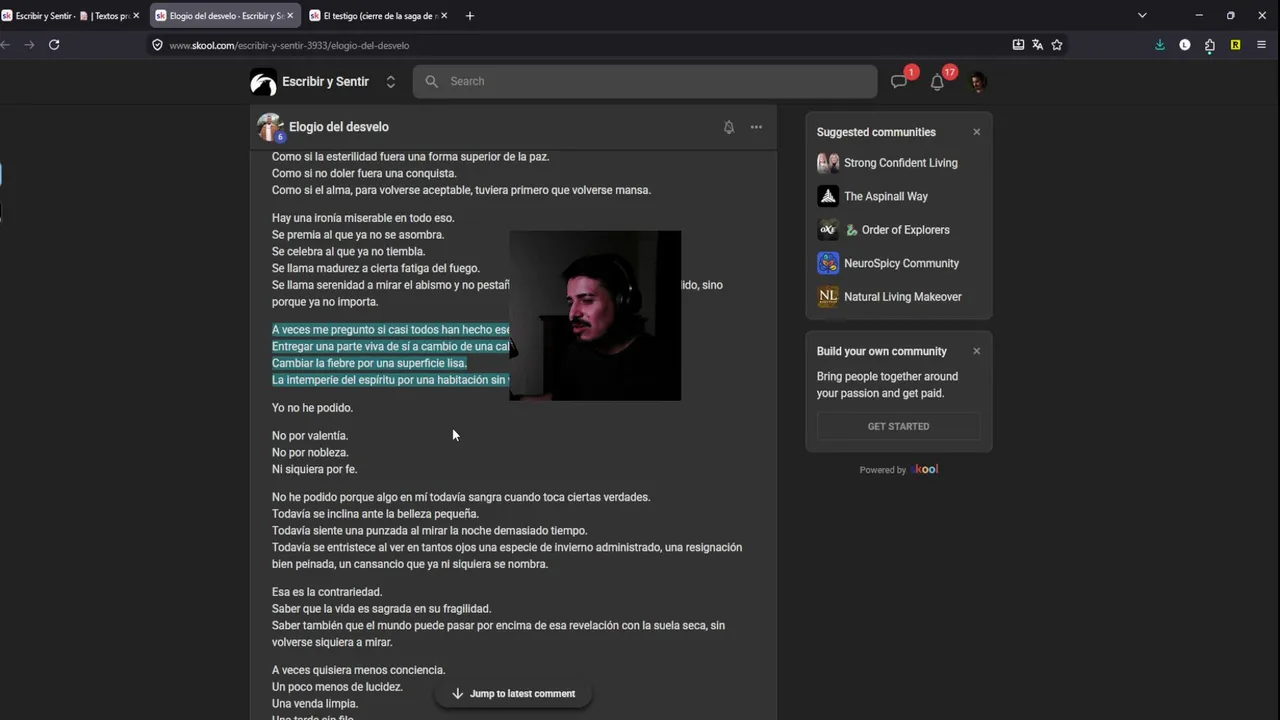
Task: Expand the list all tabs chevron
Action: [1142, 16]
